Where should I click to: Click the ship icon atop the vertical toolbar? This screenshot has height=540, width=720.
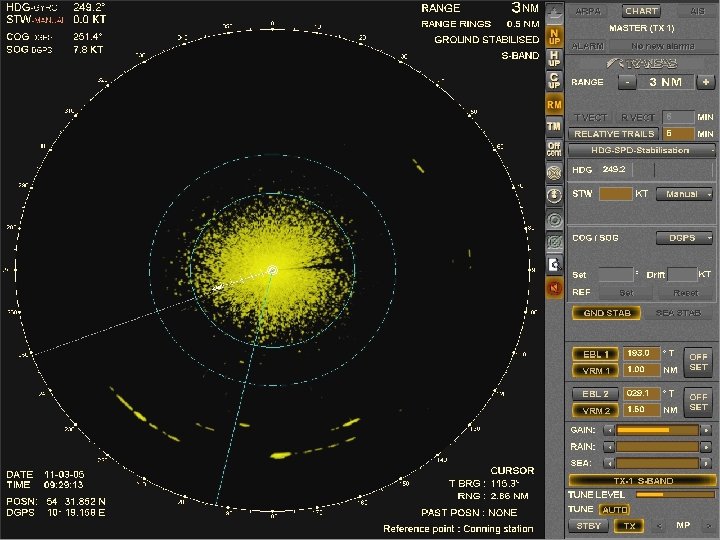[x=554, y=13]
